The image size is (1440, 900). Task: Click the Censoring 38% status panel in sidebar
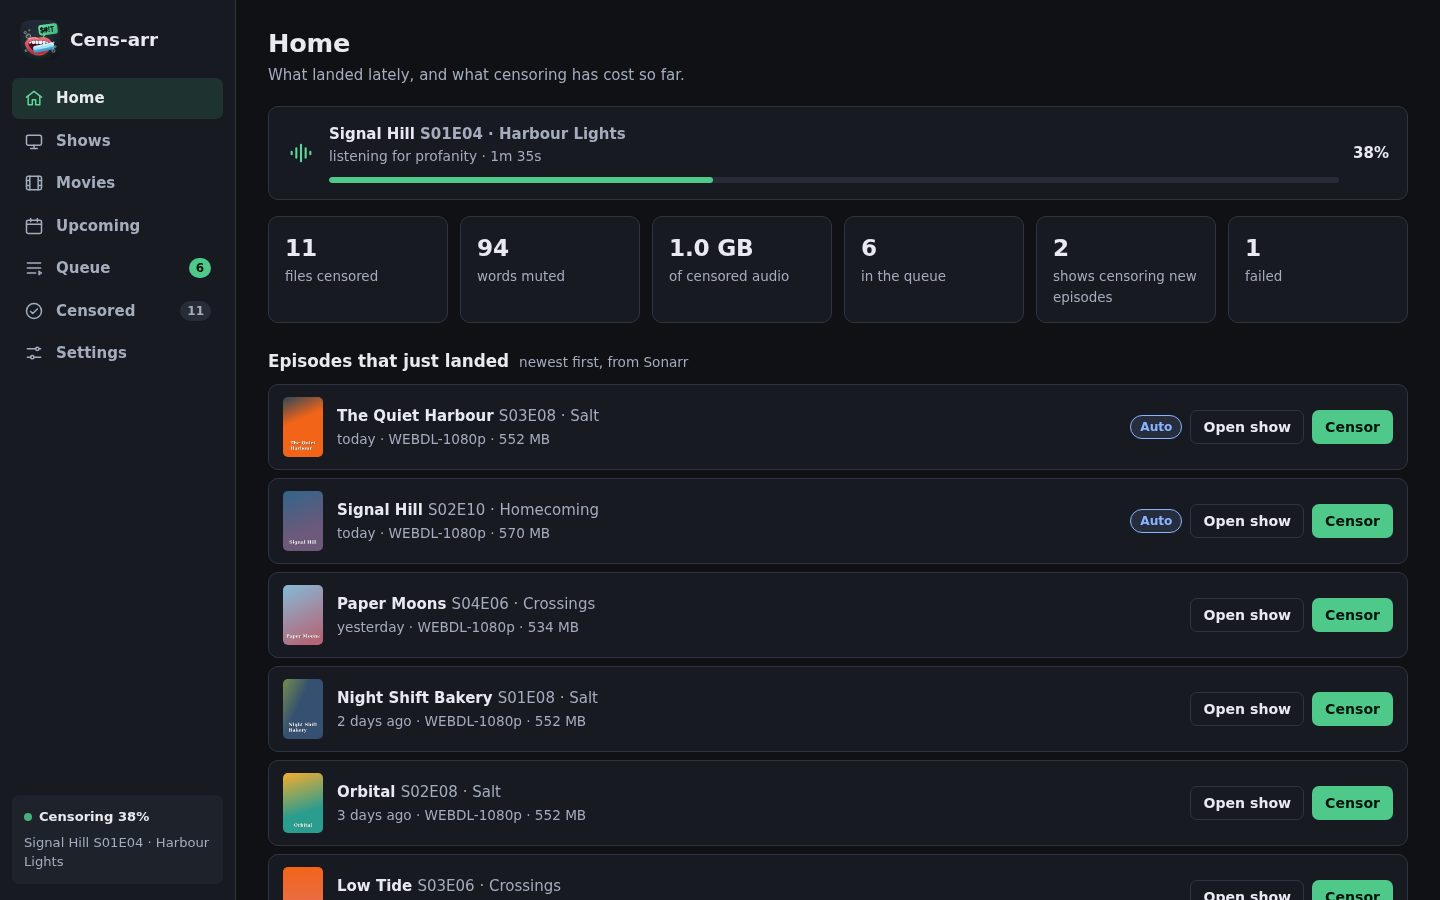pyautogui.click(x=117, y=840)
